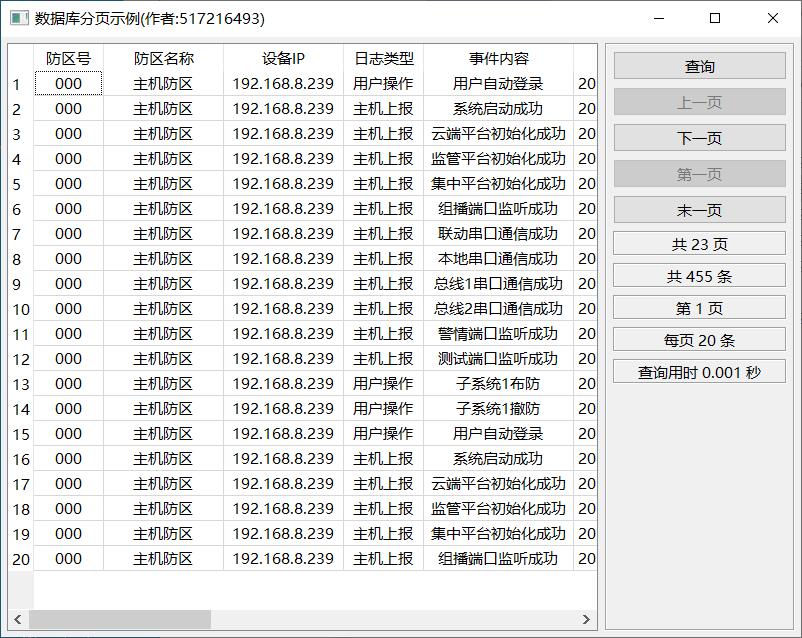Jump to last page with 末一页
Screen dimensions: 802x638
[x=699, y=211]
